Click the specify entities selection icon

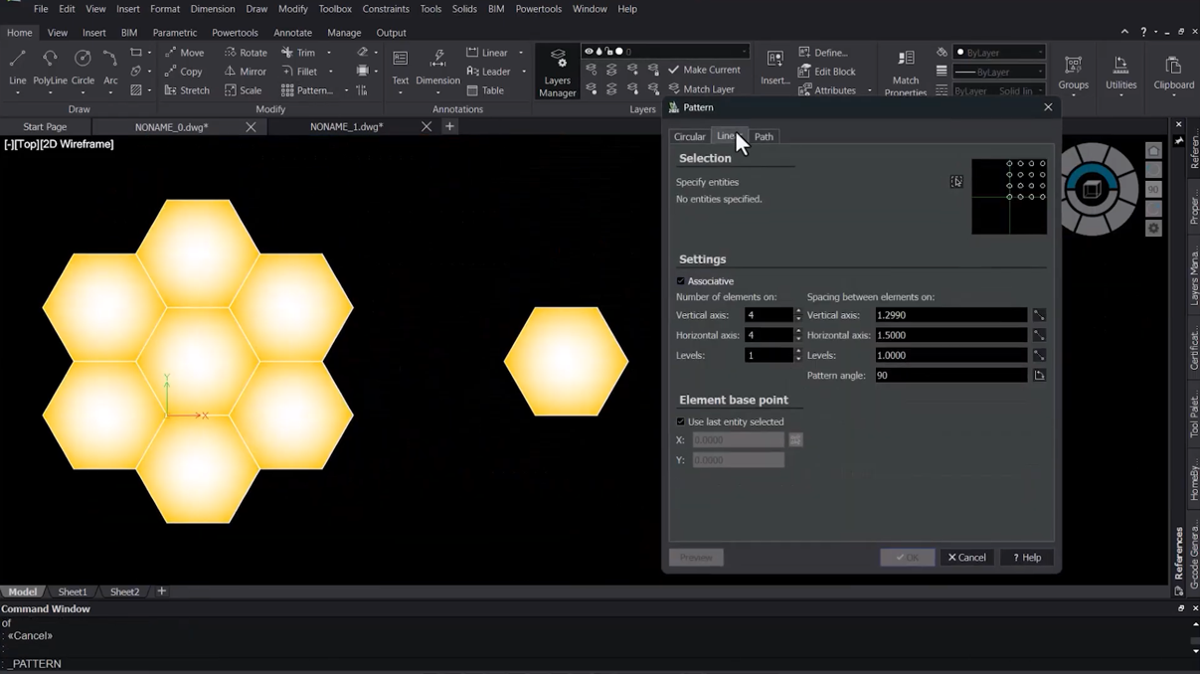(x=957, y=182)
